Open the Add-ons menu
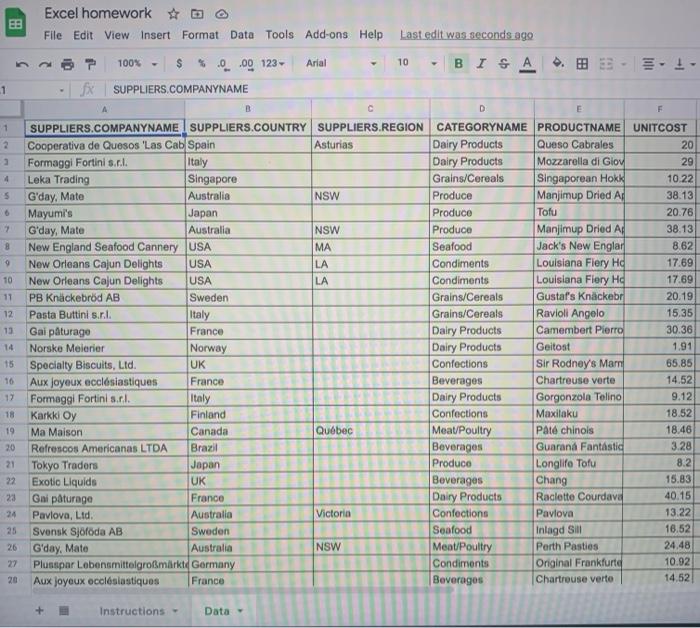The height and width of the screenshot is (628, 700). click(x=326, y=34)
